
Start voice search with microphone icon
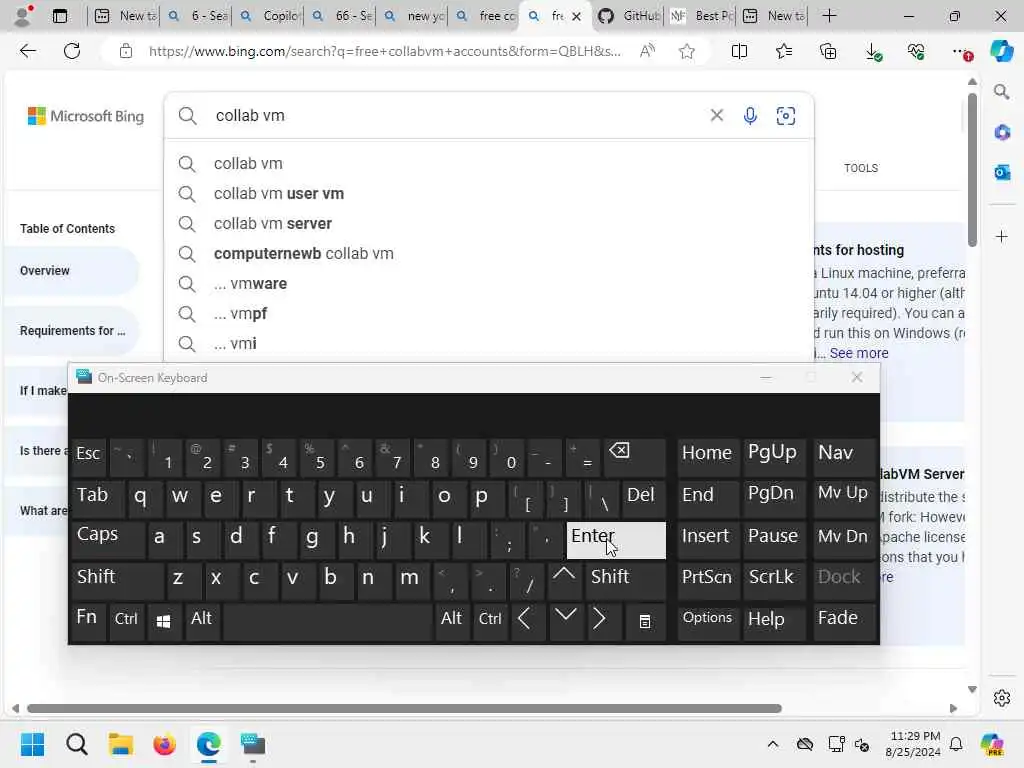point(750,116)
